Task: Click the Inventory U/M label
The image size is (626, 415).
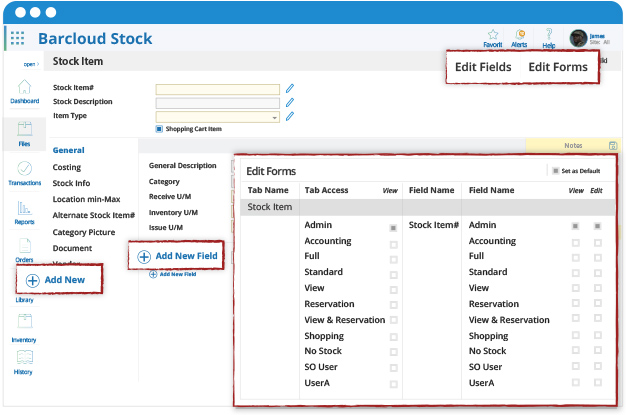Action: point(173,212)
